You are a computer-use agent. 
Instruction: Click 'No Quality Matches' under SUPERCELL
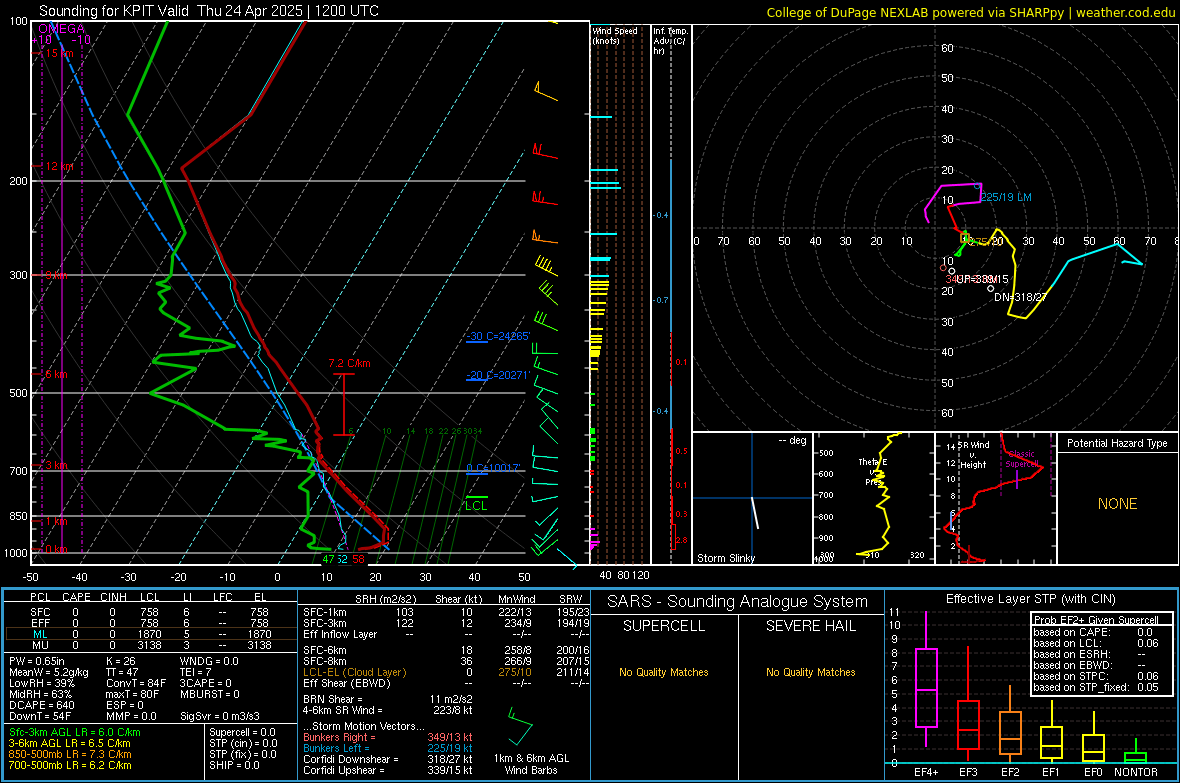coord(664,672)
